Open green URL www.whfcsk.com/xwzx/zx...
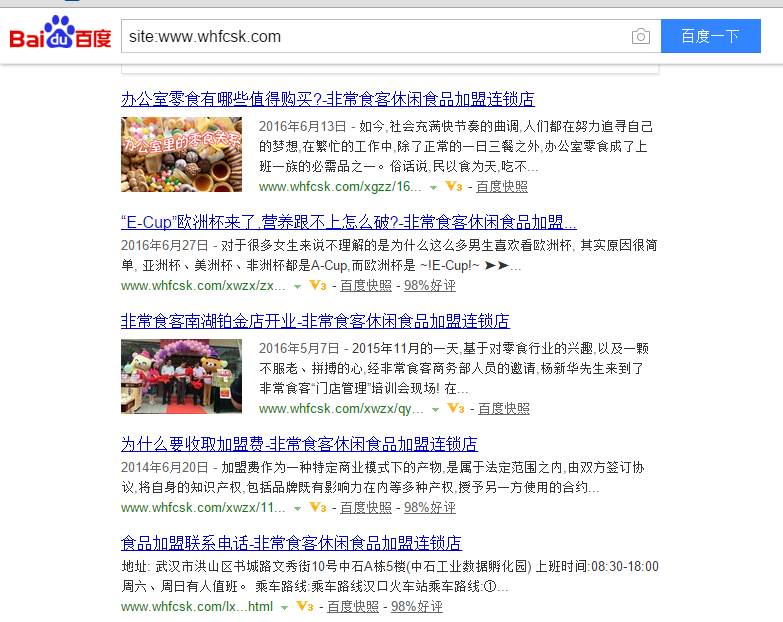This screenshot has height=622, width=783. 203,286
